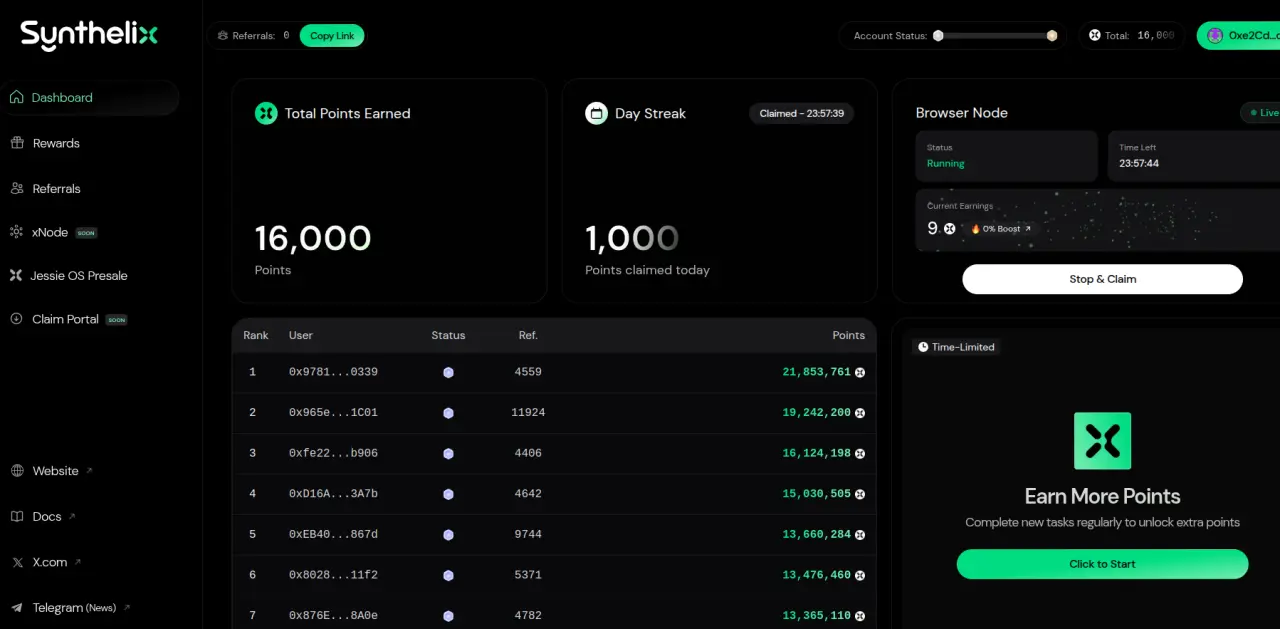The width and height of the screenshot is (1280, 629).
Task: Click the large green Synthelix X logo
Action: point(1103,441)
